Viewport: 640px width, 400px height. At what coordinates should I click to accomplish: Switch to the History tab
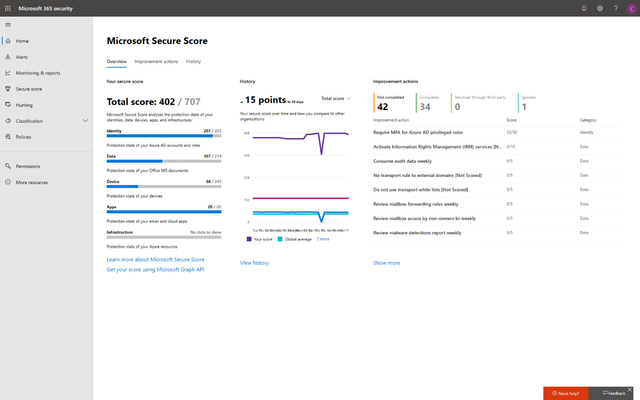click(193, 62)
